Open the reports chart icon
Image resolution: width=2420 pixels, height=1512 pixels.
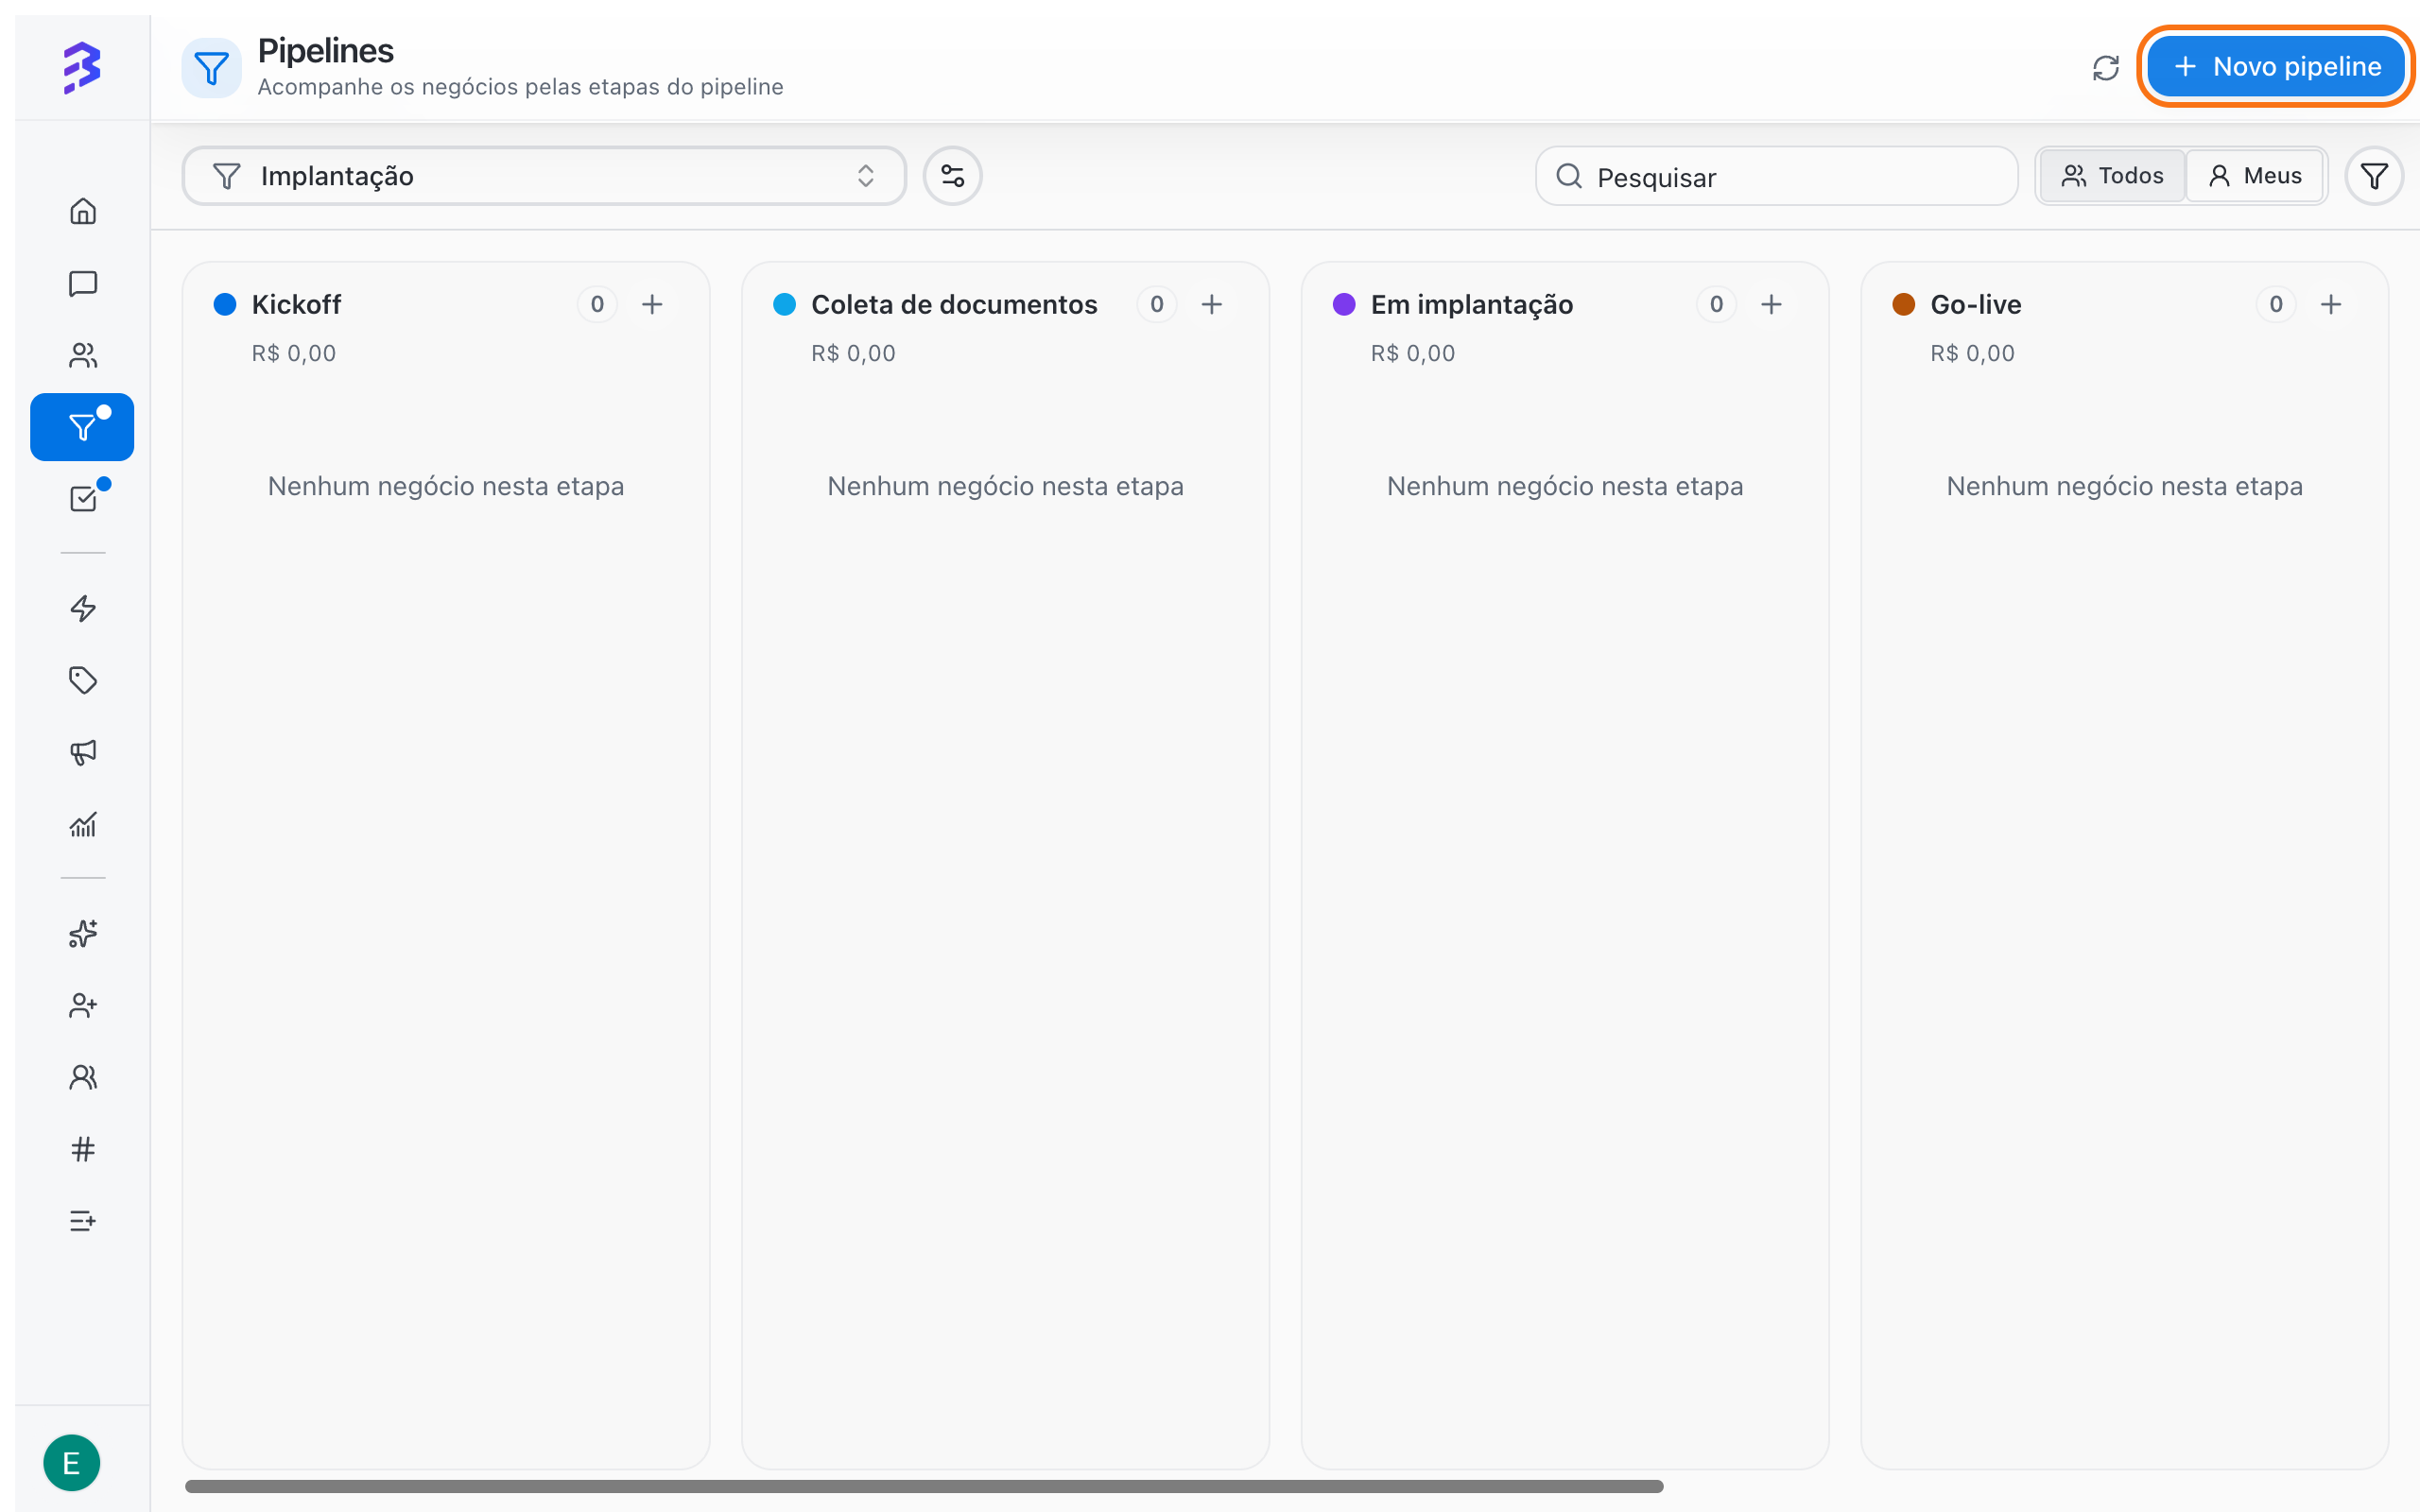pos(83,824)
